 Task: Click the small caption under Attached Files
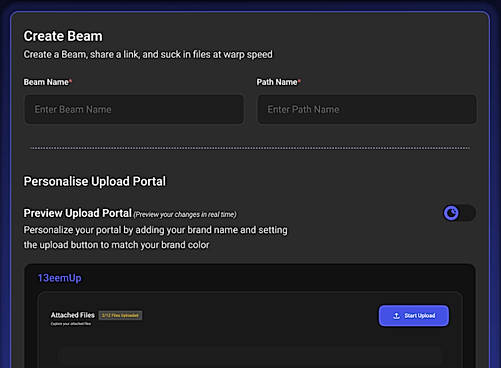[x=71, y=324]
